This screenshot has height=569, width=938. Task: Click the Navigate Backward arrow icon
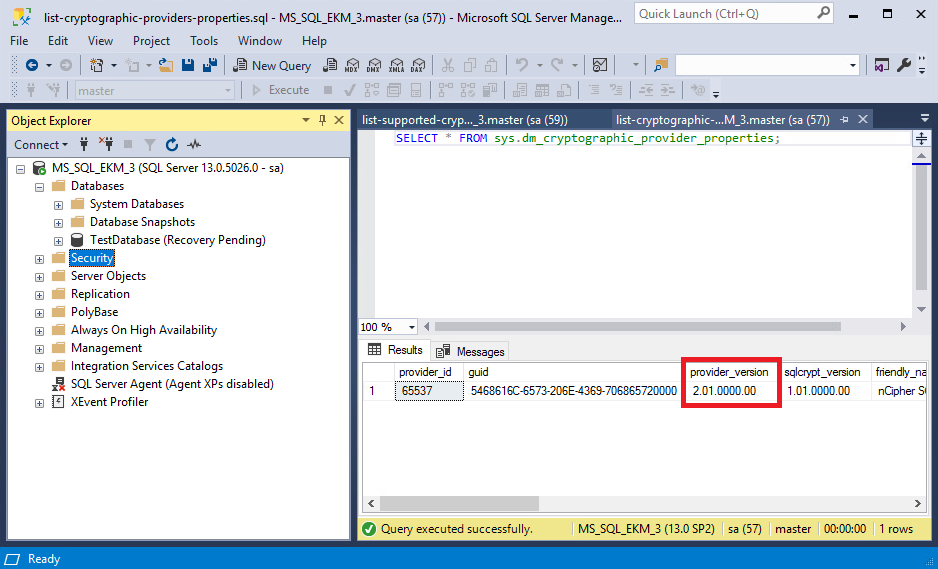(x=32, y=65)
